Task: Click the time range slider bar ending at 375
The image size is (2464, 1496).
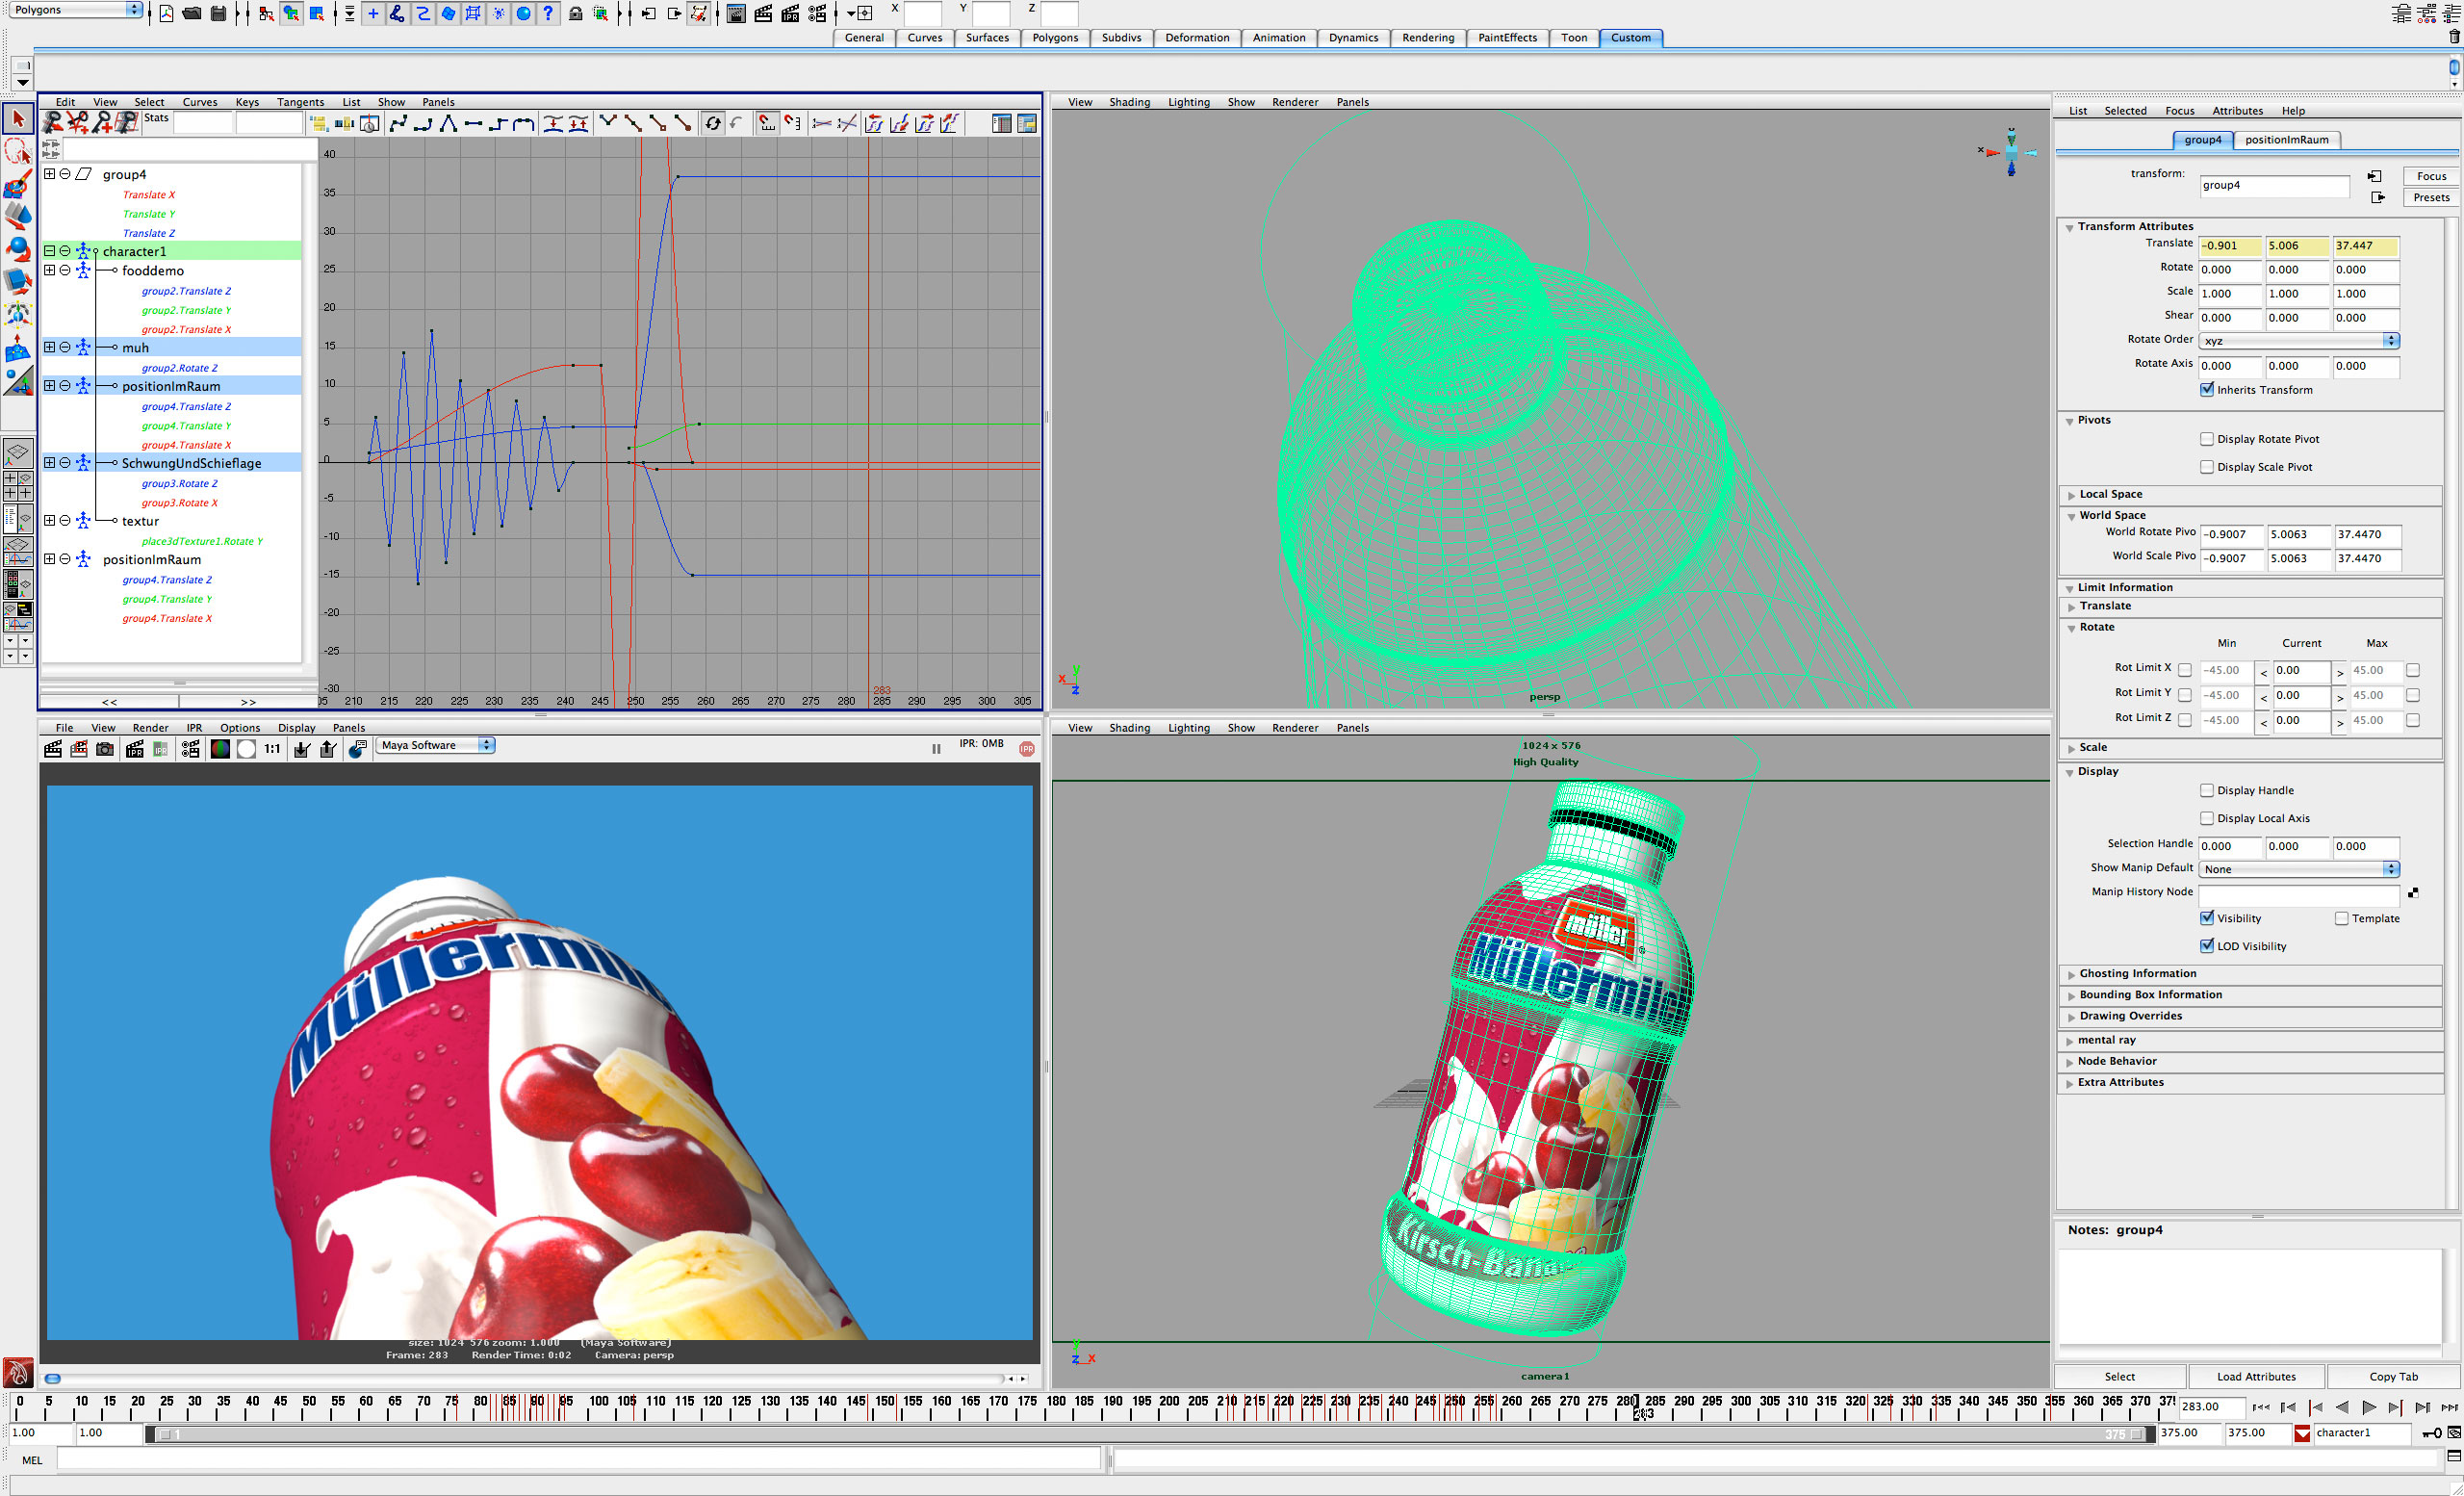Action: (x=1150, y=1435)
